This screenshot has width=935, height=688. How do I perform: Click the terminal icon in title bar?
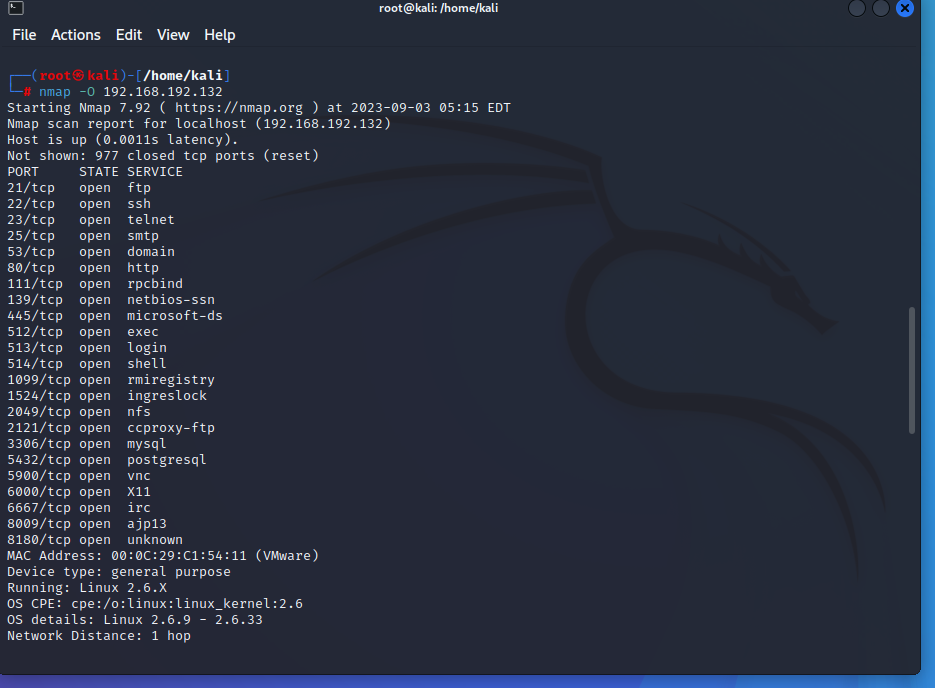click(x=16, y=8)
